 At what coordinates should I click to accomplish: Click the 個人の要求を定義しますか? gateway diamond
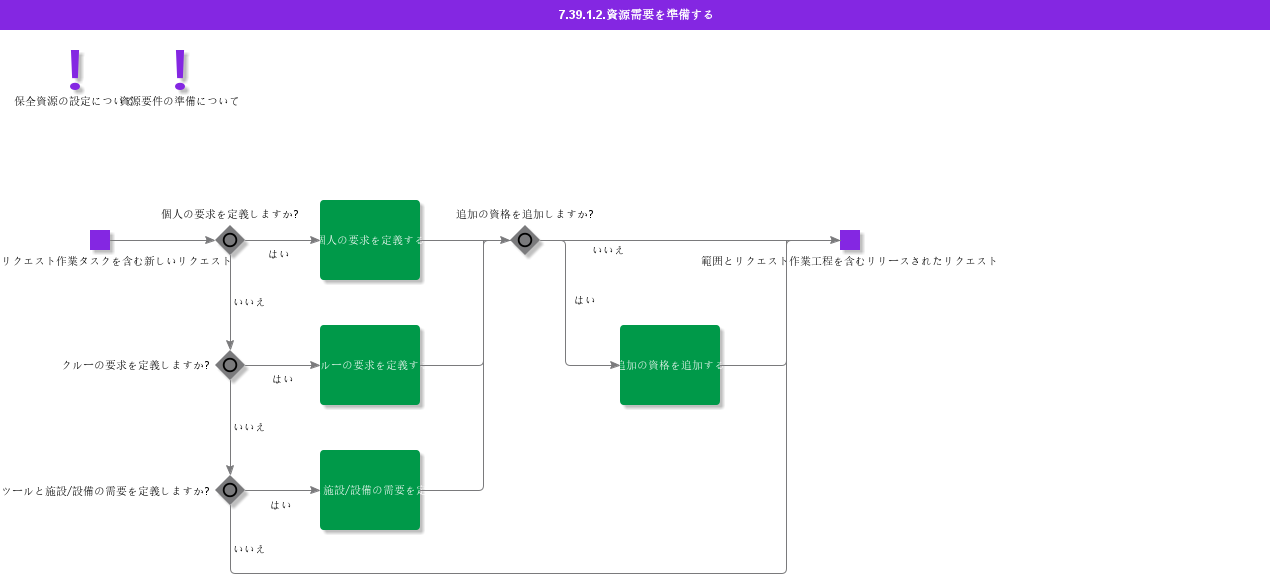click(230, 240)
